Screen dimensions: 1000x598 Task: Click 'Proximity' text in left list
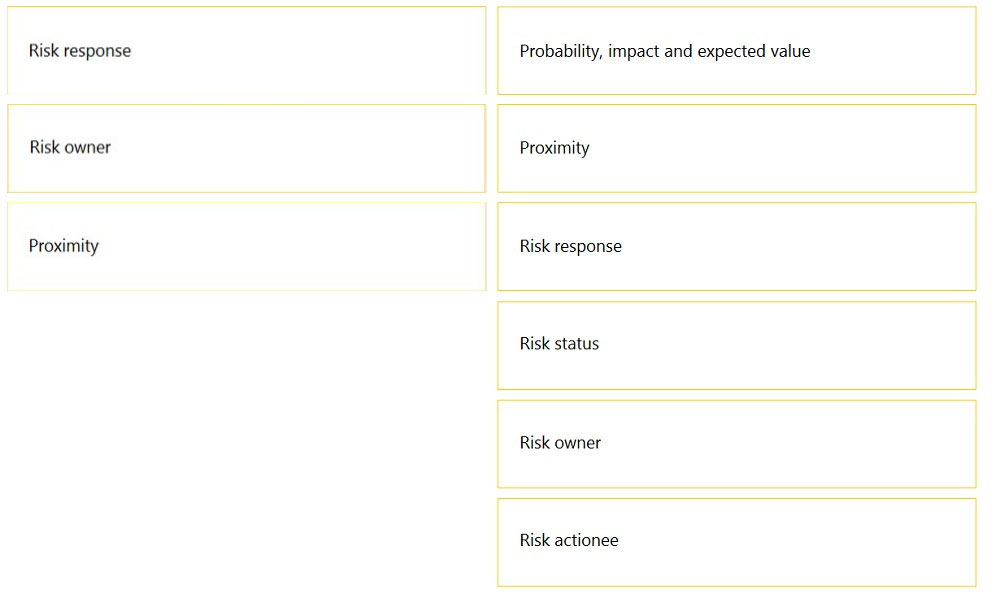point(64,246)
